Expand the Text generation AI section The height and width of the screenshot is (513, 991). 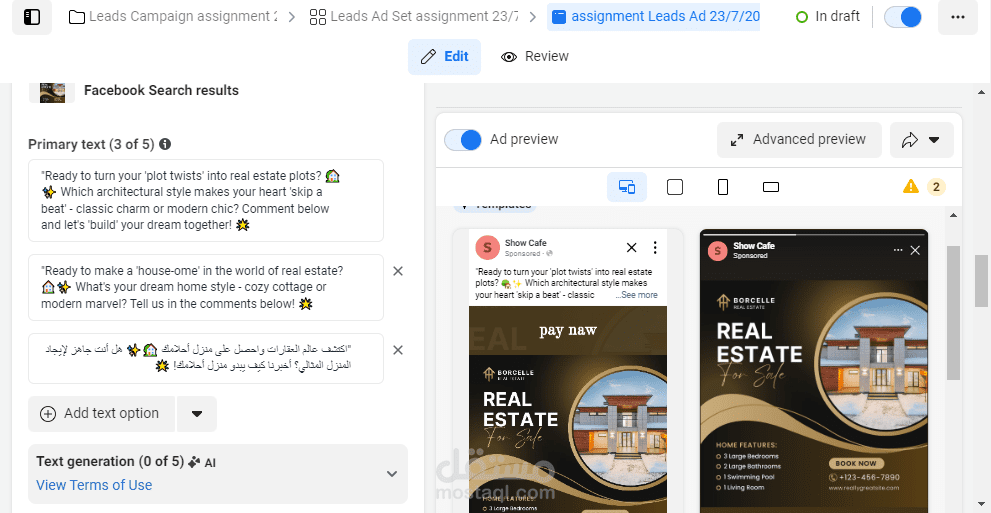392,474
